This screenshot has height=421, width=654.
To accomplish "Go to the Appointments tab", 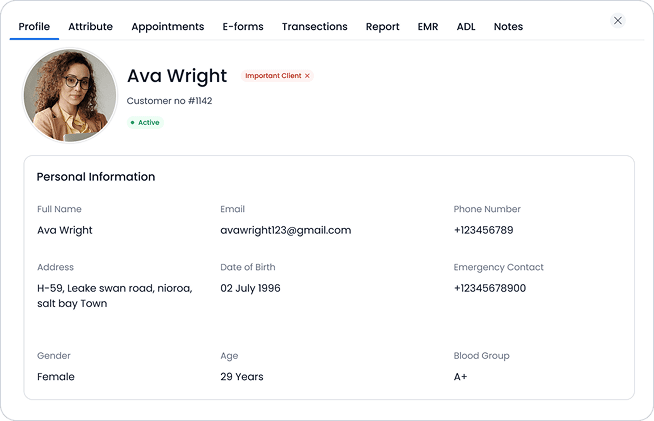I will click(x=168, y=27).
